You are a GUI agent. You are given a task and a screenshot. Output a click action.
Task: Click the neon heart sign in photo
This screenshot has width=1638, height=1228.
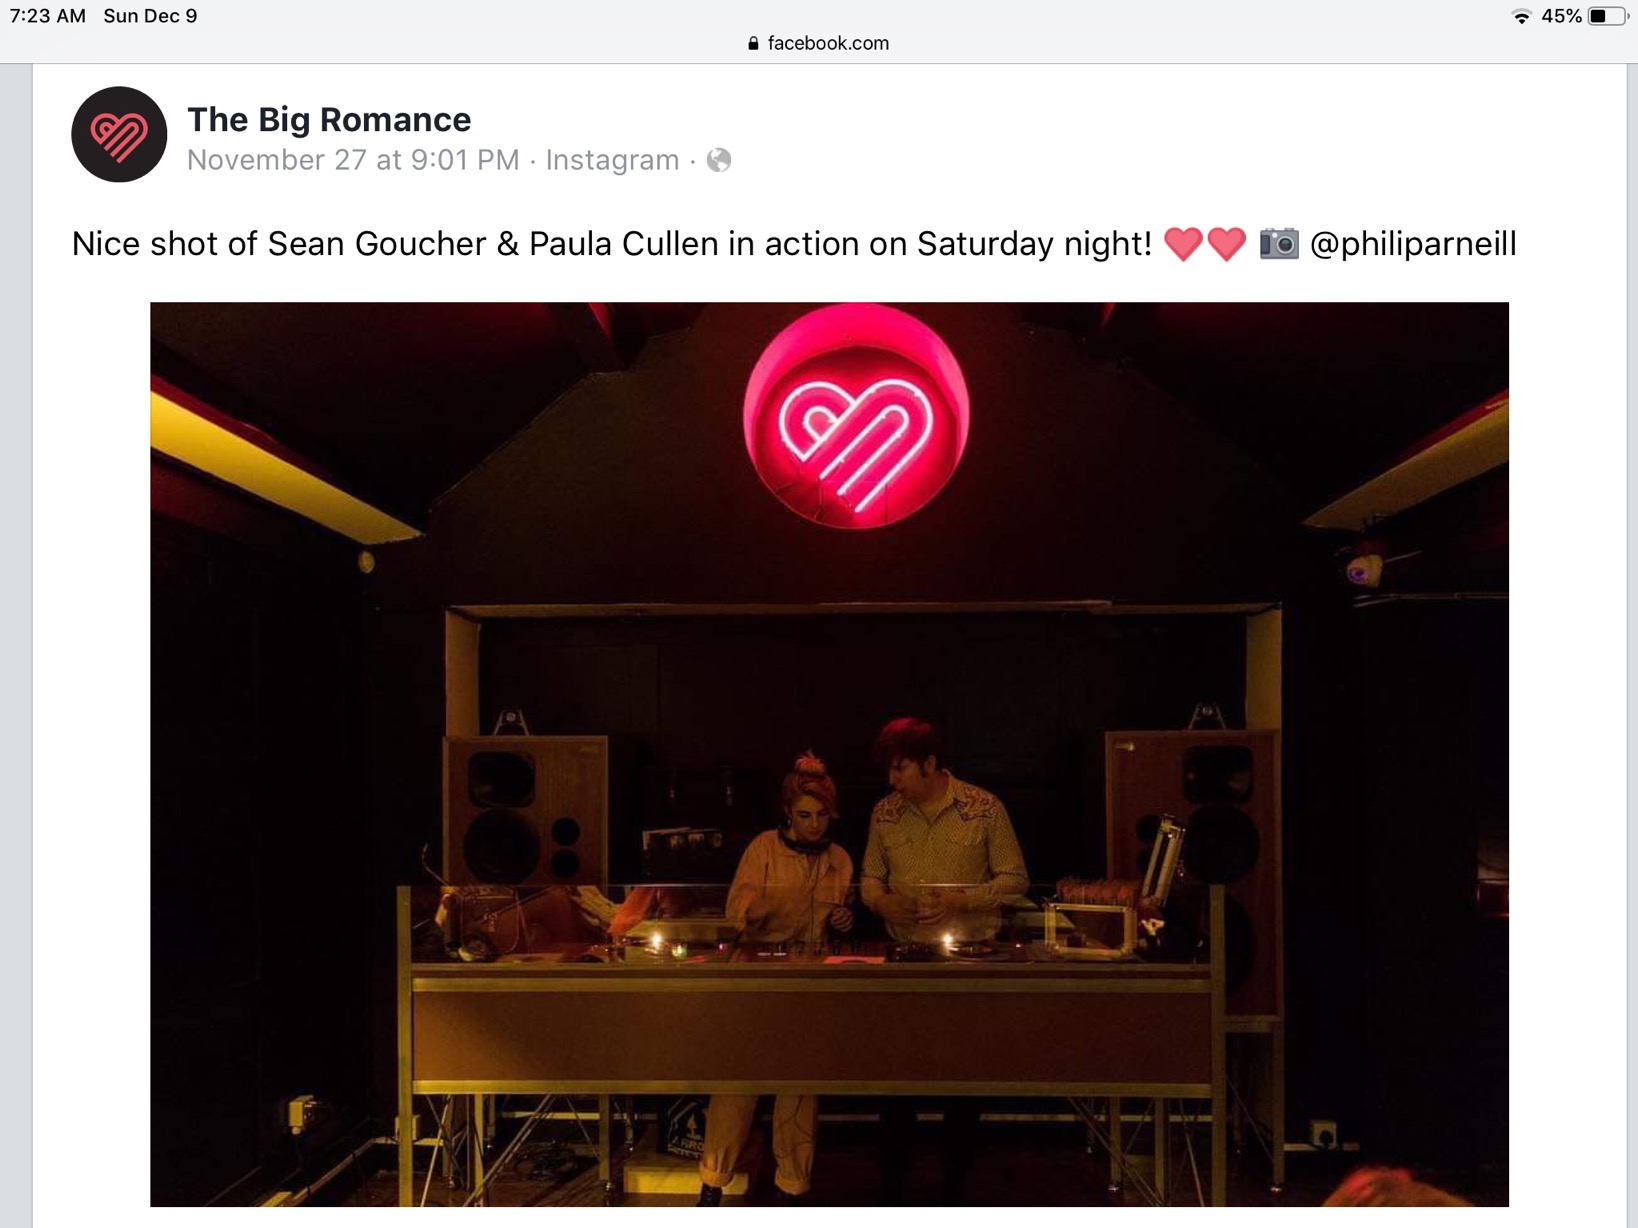click(x=856, y=416)
